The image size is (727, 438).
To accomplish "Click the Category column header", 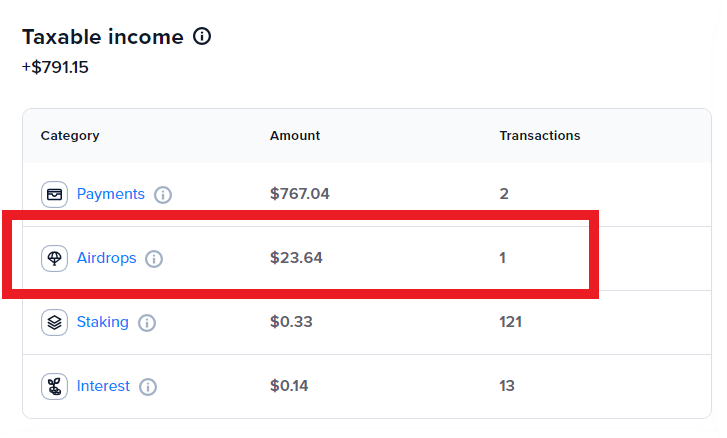I will pos(70,135).
